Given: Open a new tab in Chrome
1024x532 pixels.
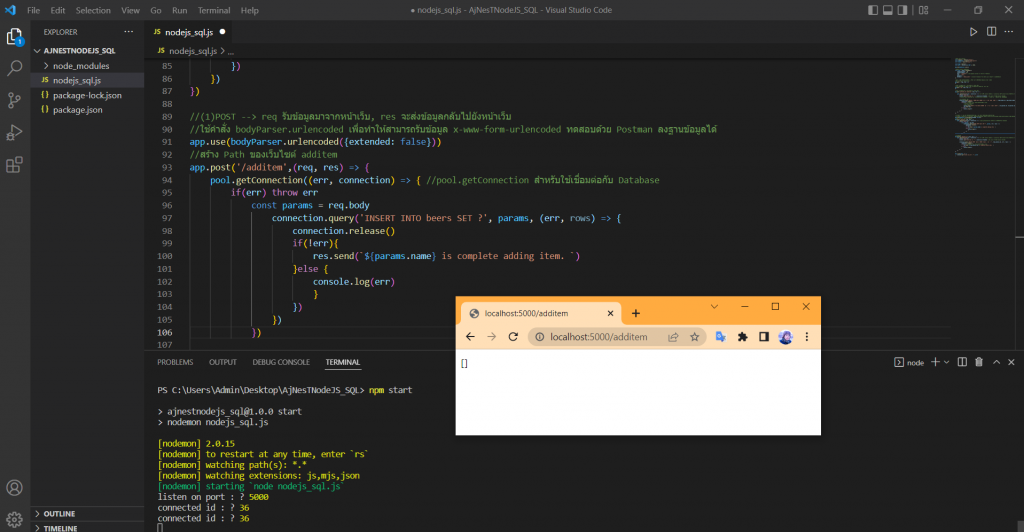Looking at the screenshot, I should 635,313.
